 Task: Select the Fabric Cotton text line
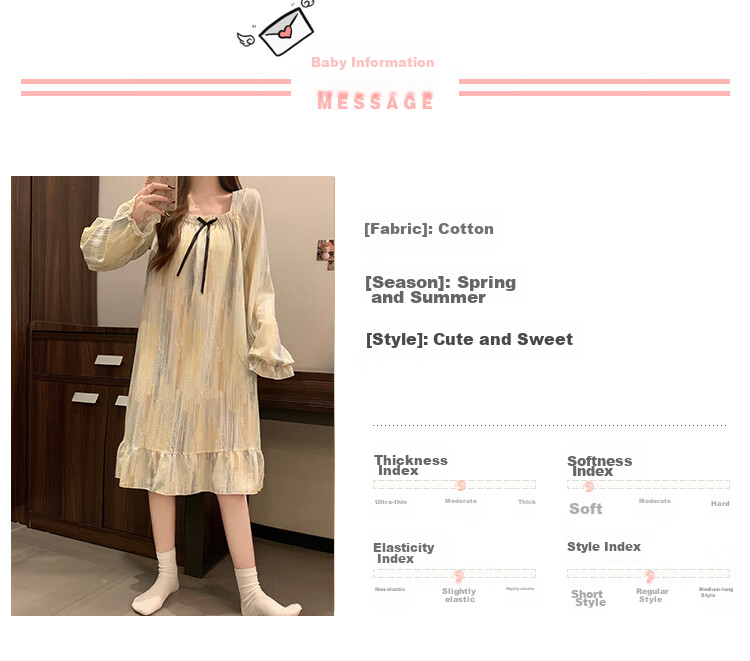pos(429,229)
